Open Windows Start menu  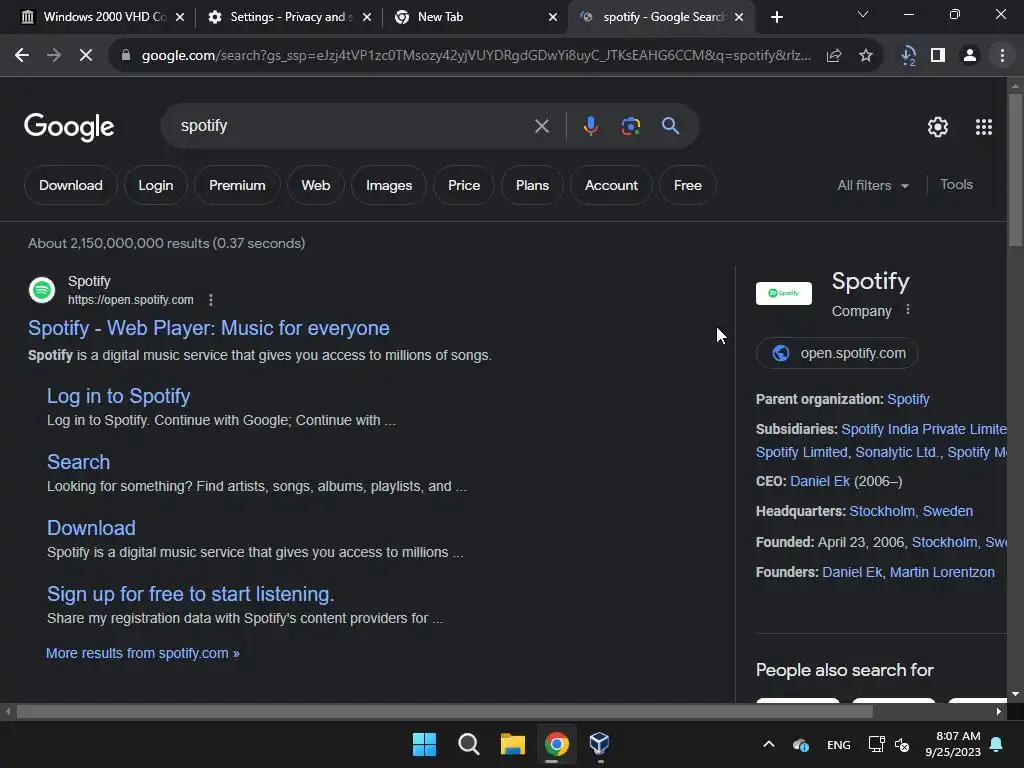coord(424,744)
